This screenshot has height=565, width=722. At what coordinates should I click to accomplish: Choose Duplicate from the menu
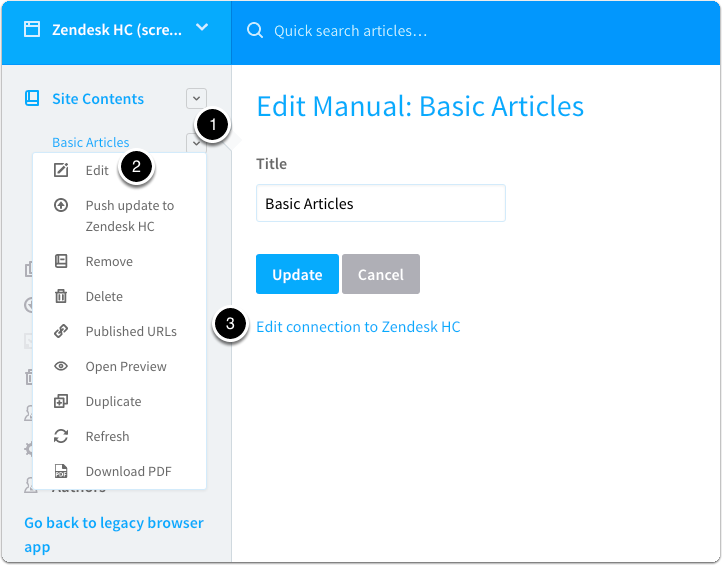113,402
